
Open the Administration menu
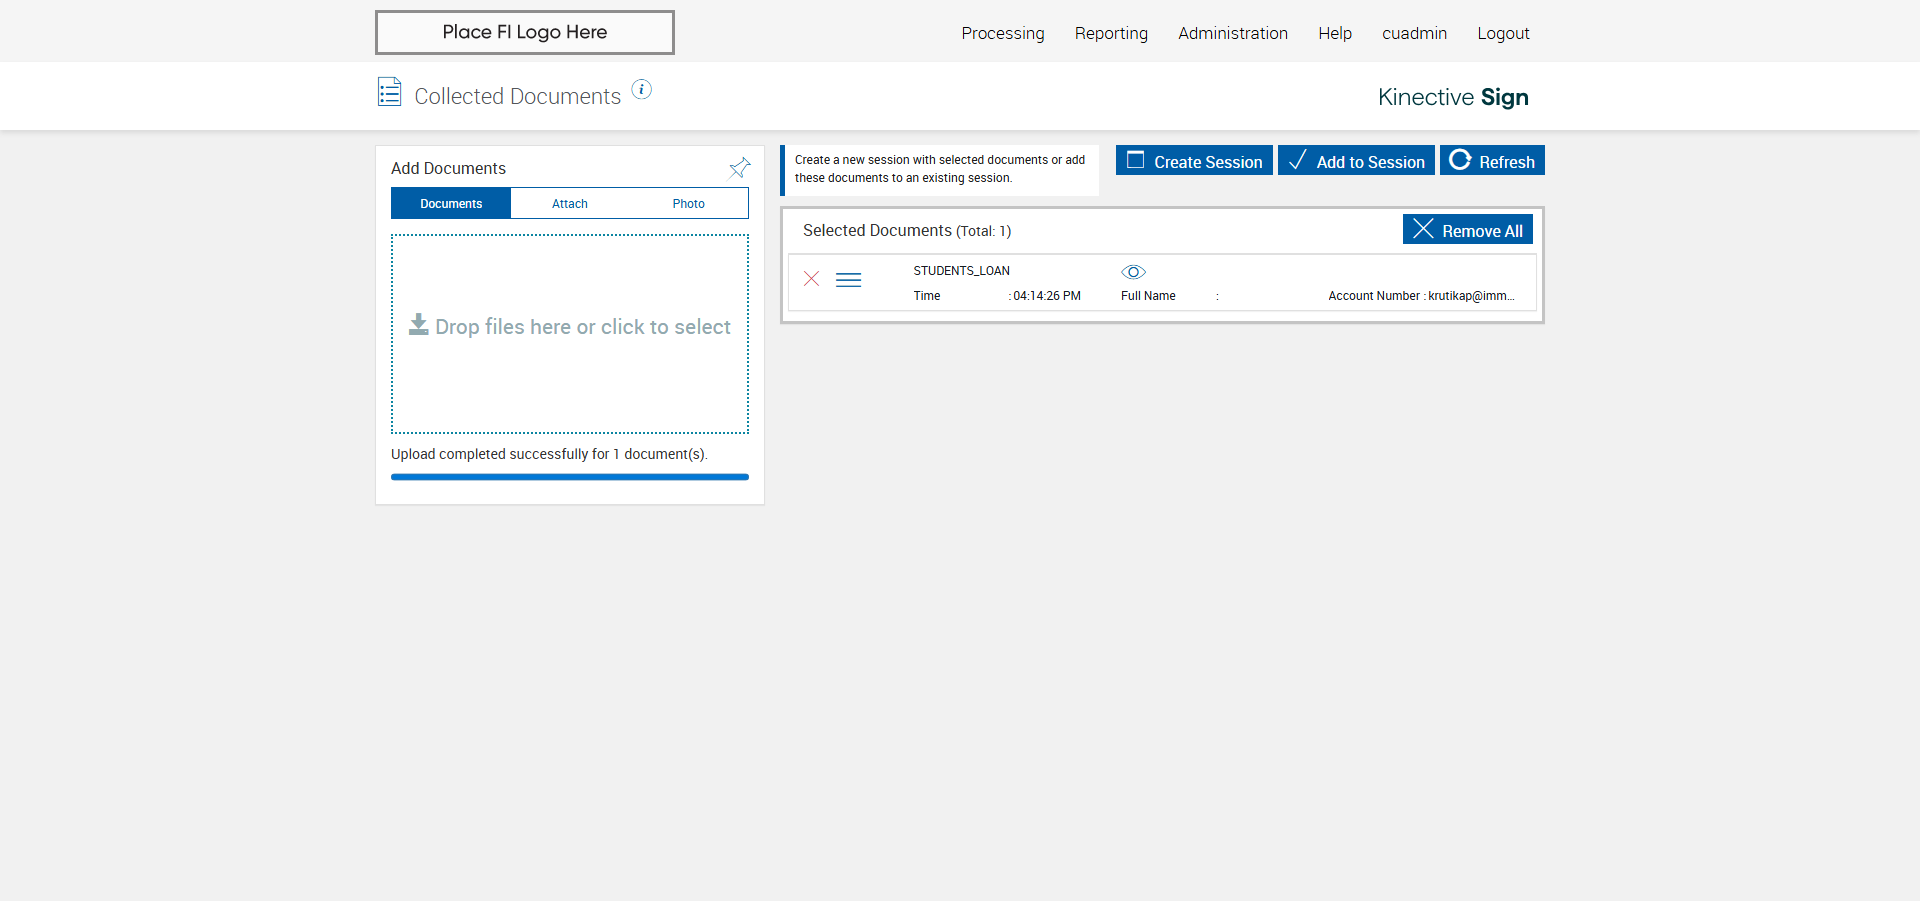point(1232,33)
